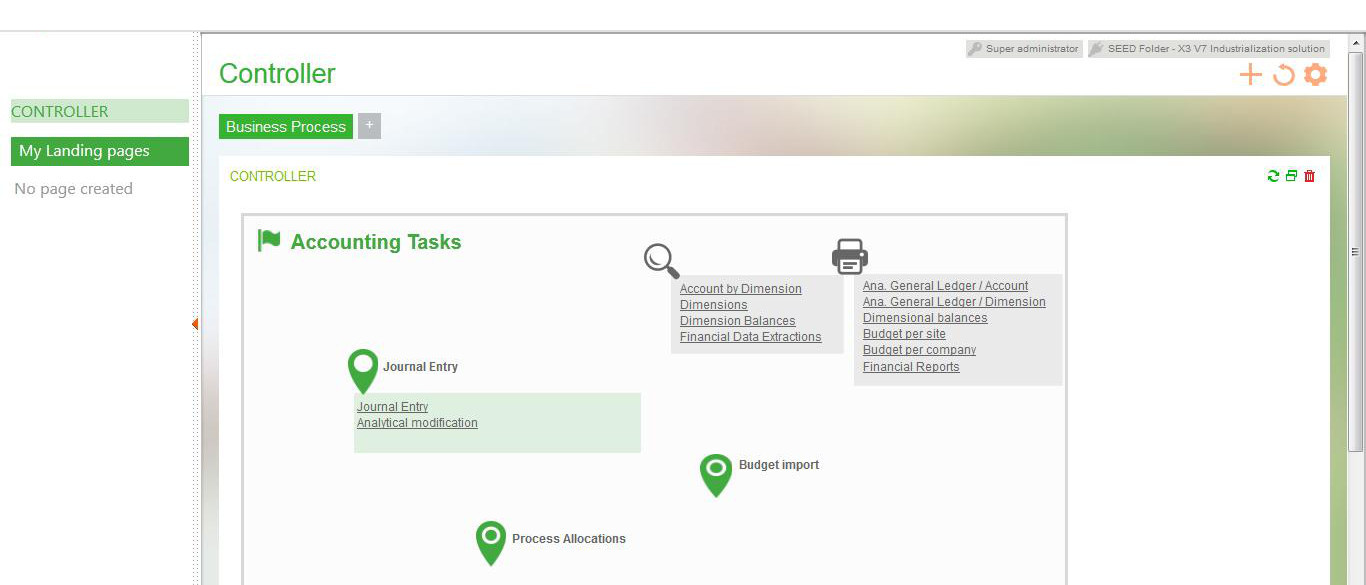Select CONTROLLER in the left sidebar
This screenshot has height=585, width=1366.
tap(99, 111)
